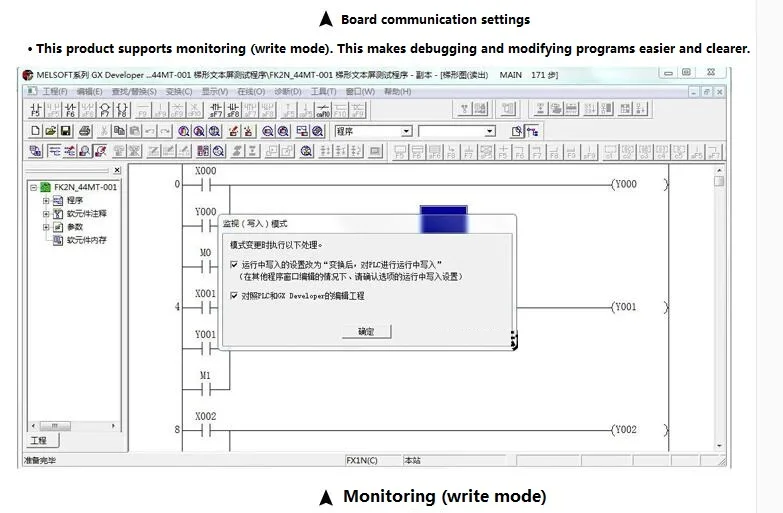
Task: Collapse the FK2N_44MT-001 tree root
Action: click(x=33, y=188)
